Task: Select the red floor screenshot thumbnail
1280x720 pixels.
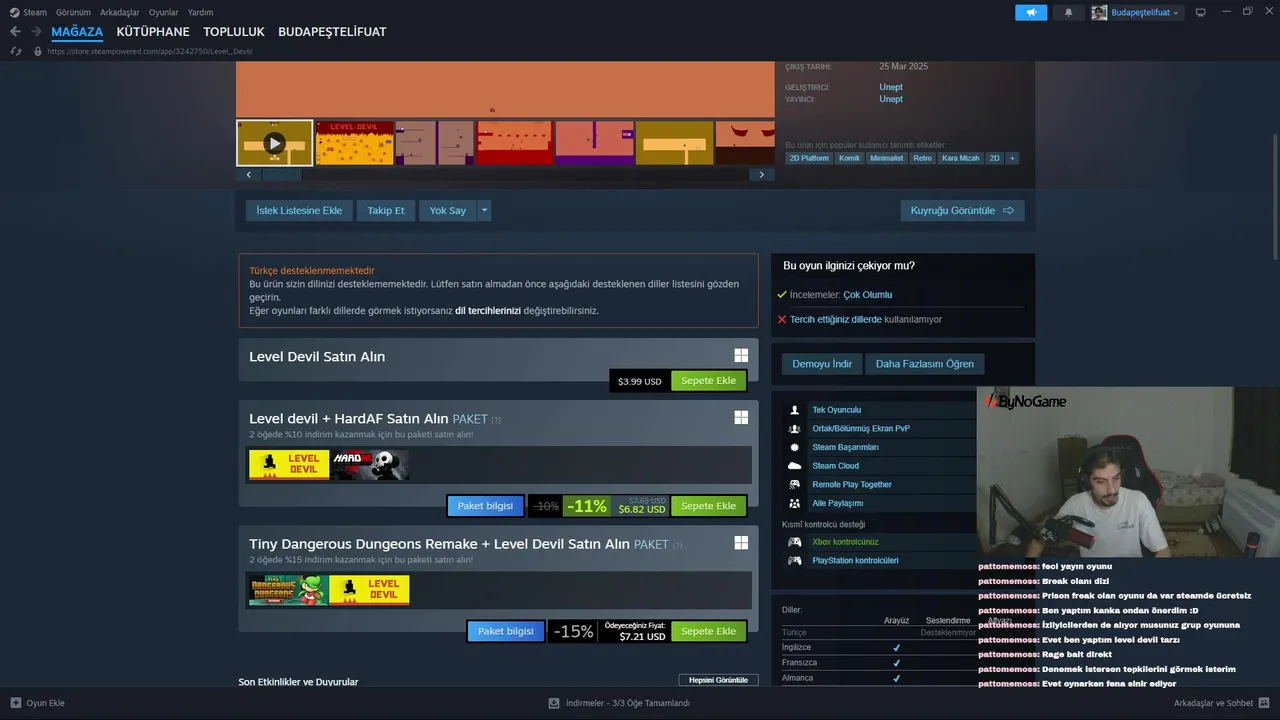Action: (x=514, y=143)
